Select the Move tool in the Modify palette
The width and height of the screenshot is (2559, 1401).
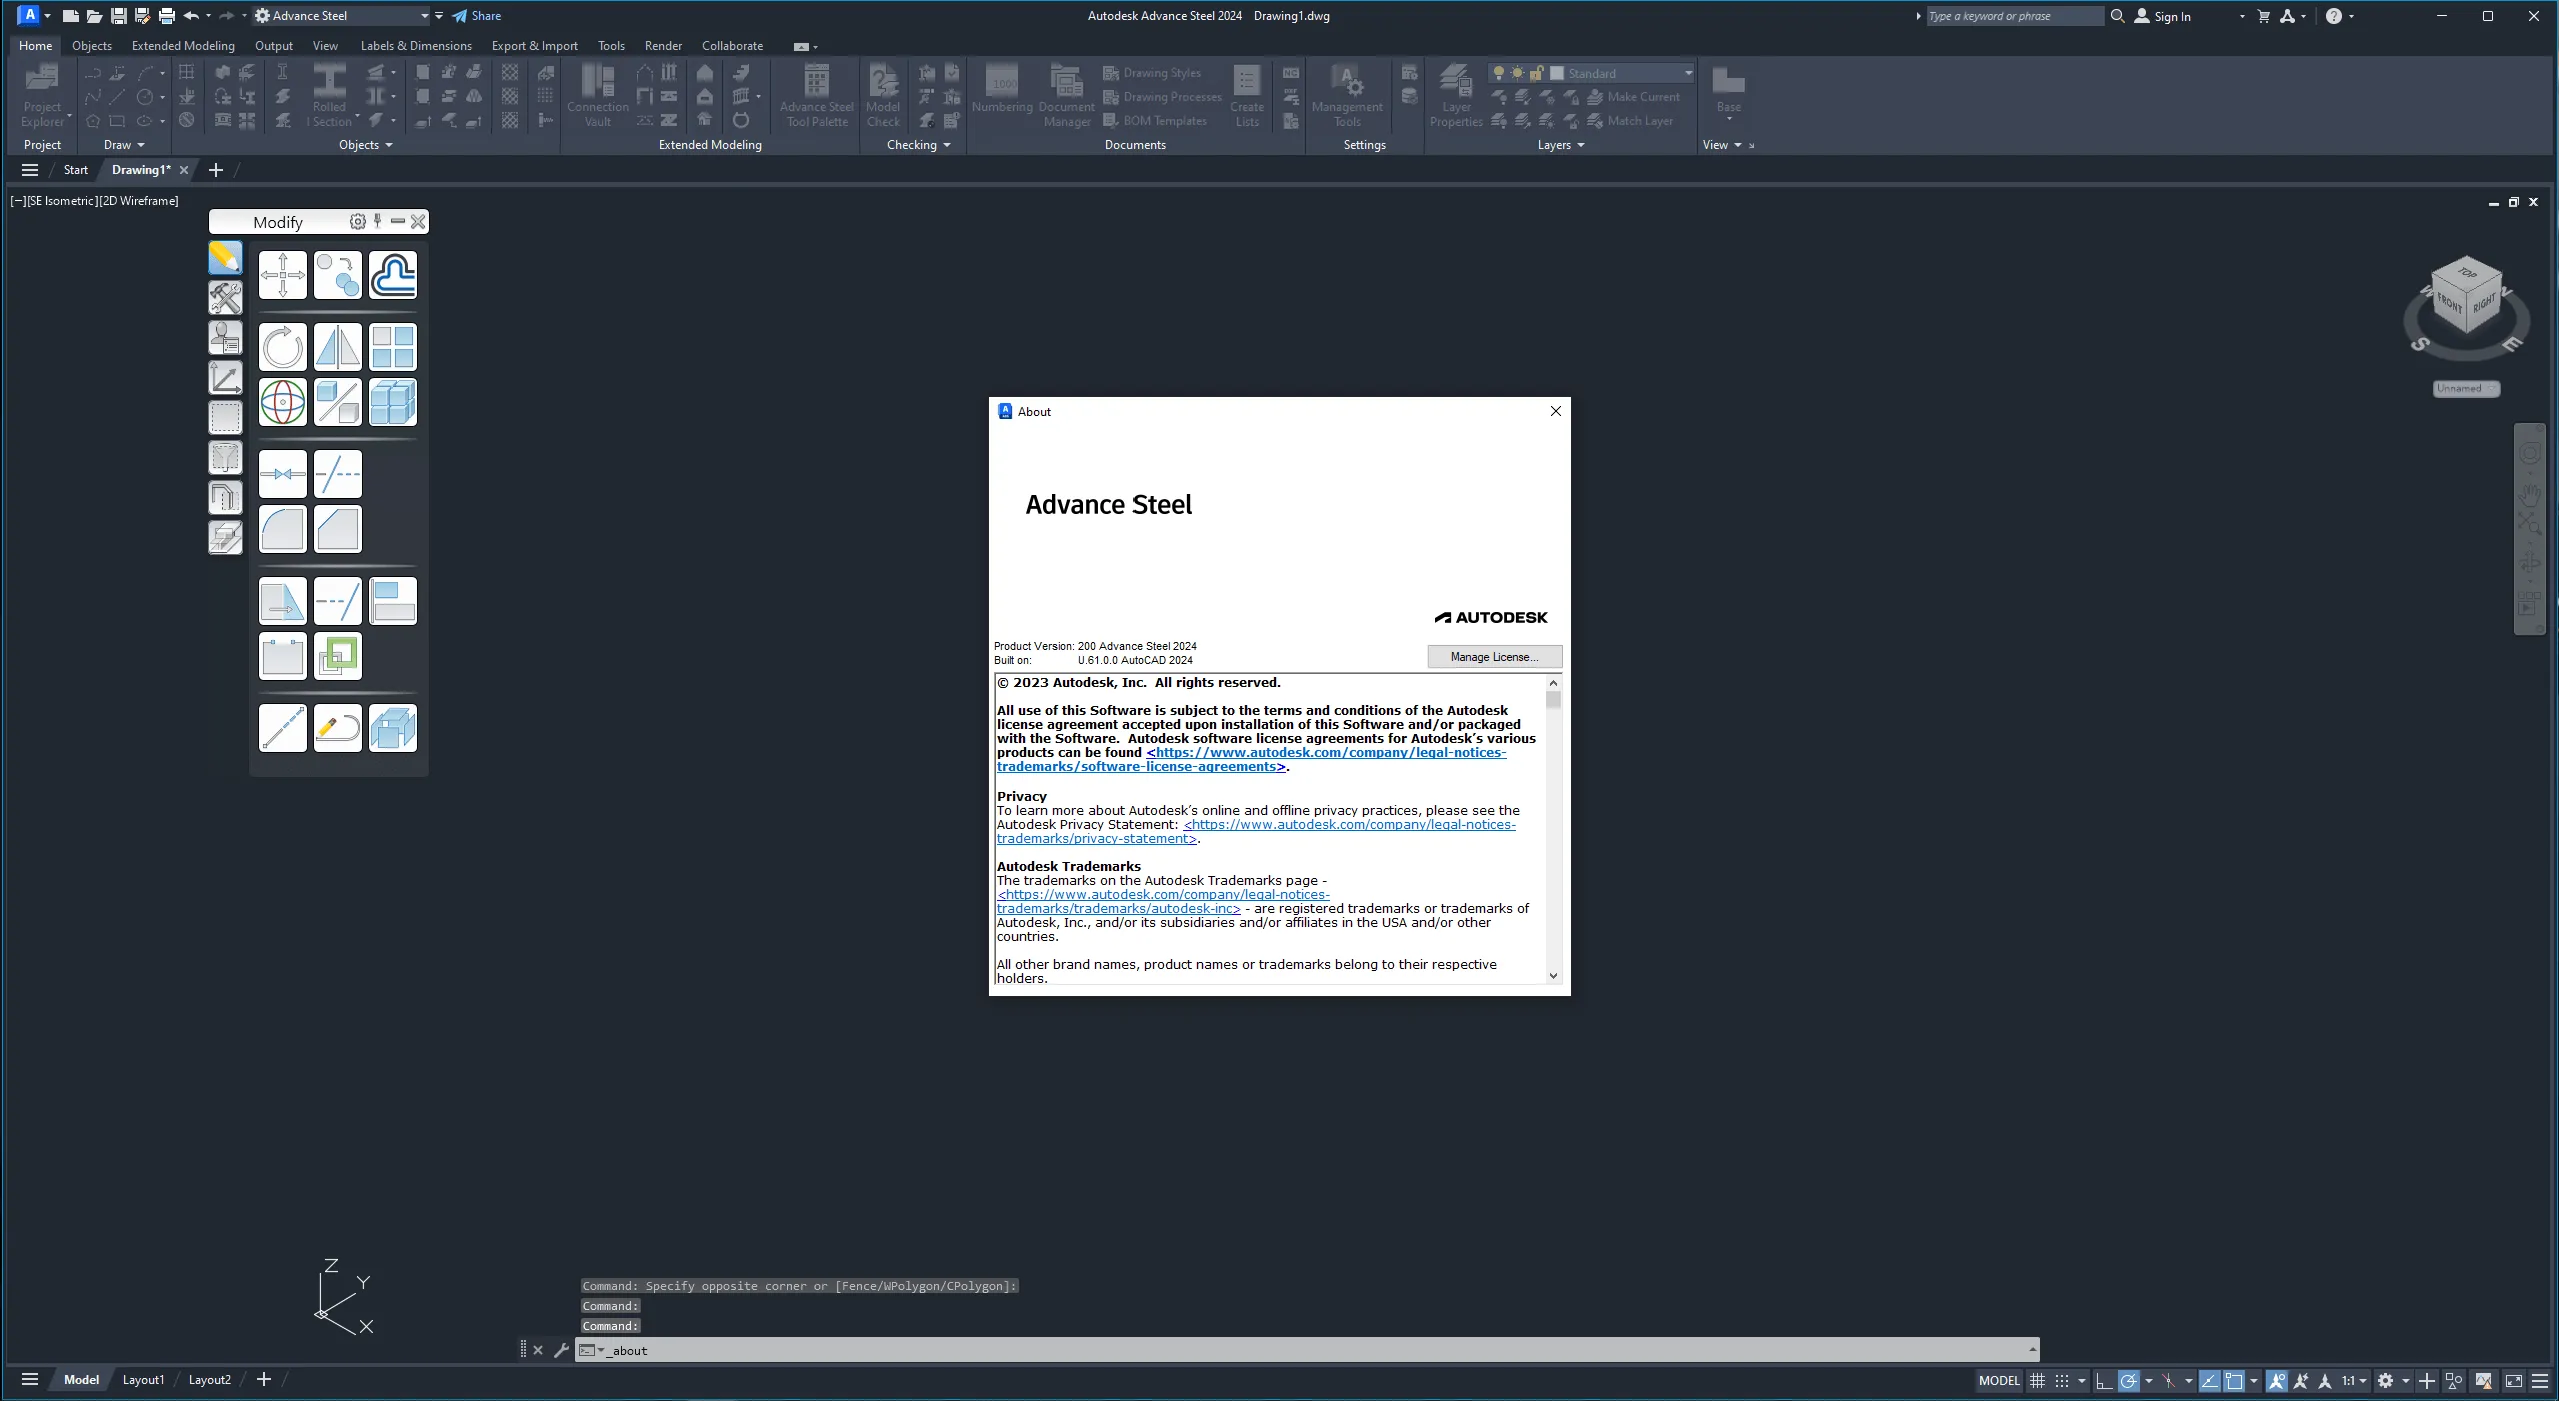click(x=282, y=275)
